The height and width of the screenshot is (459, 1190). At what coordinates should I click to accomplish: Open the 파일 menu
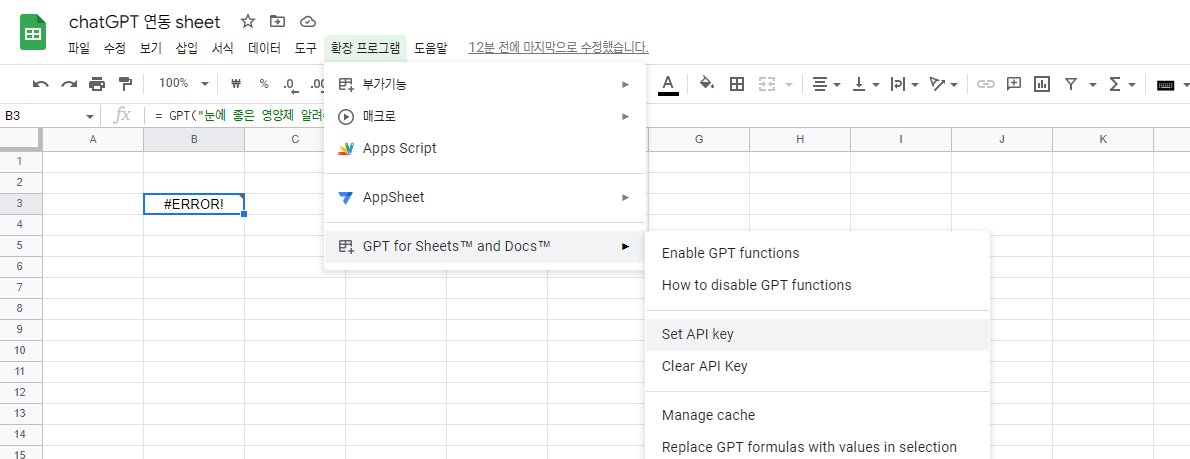coord(78,48)
